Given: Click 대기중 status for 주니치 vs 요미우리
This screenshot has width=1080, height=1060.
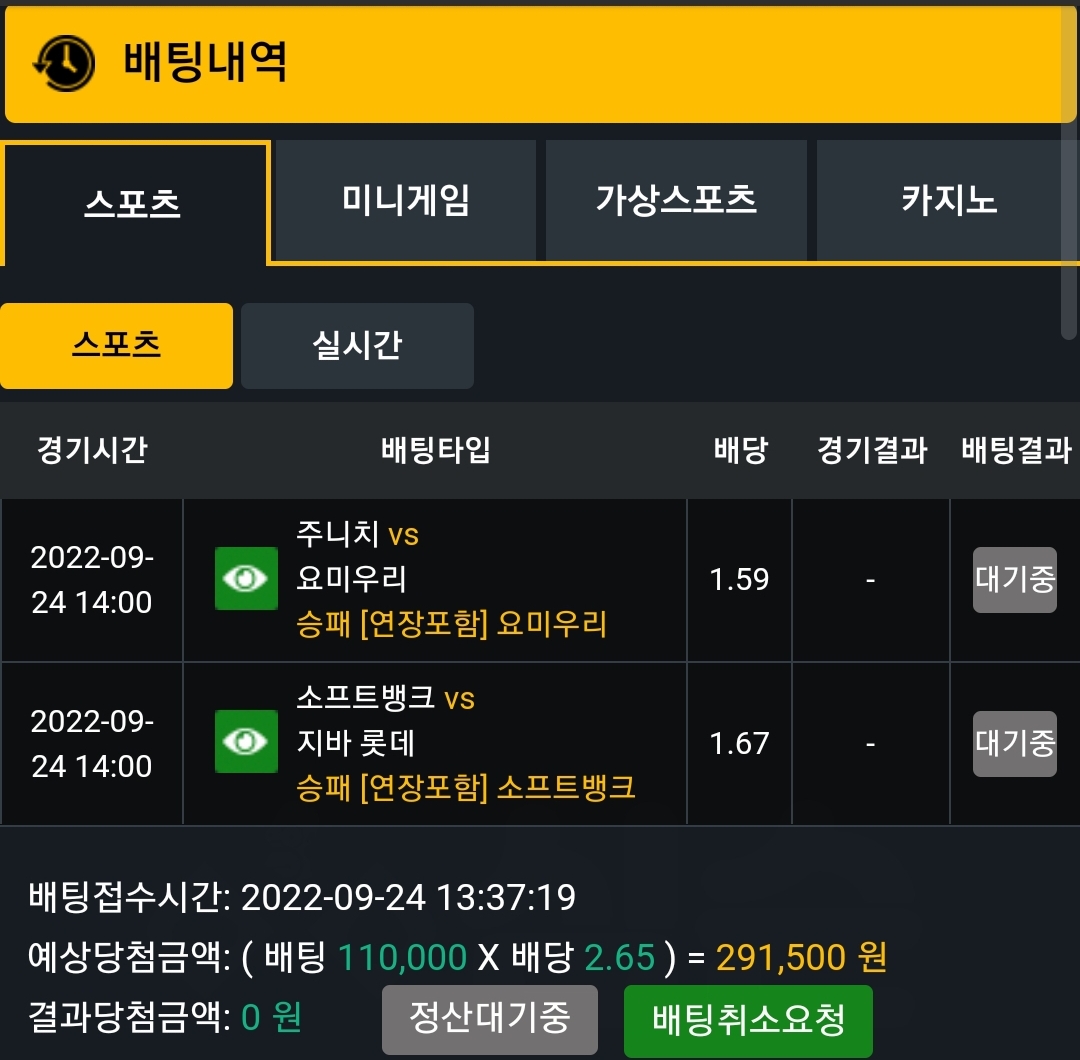Looking at the screenshot, I should point(1015,580).
